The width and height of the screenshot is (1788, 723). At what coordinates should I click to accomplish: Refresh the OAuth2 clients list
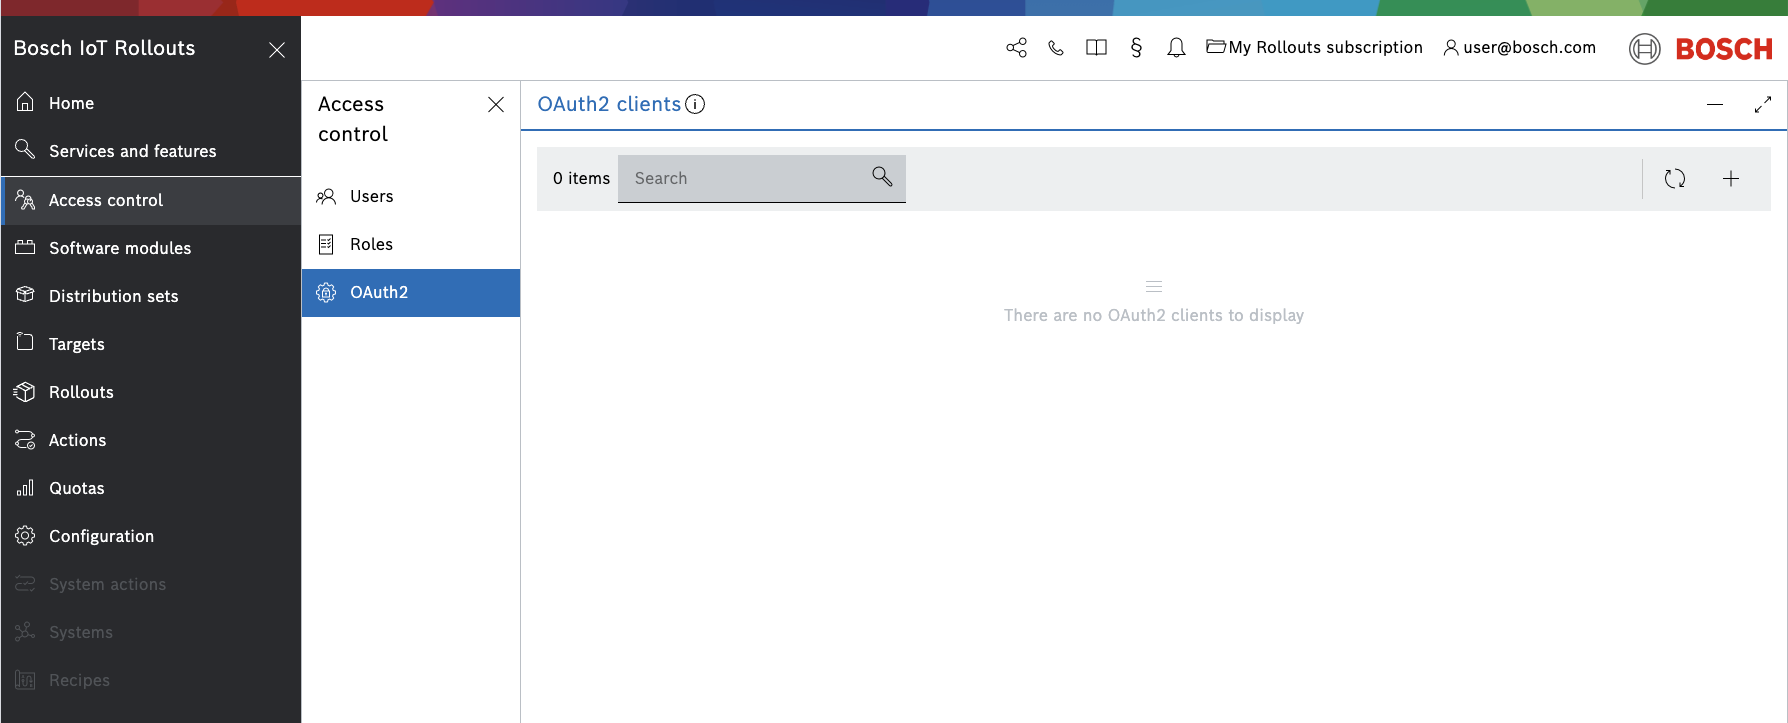[x=1674, y=179]
